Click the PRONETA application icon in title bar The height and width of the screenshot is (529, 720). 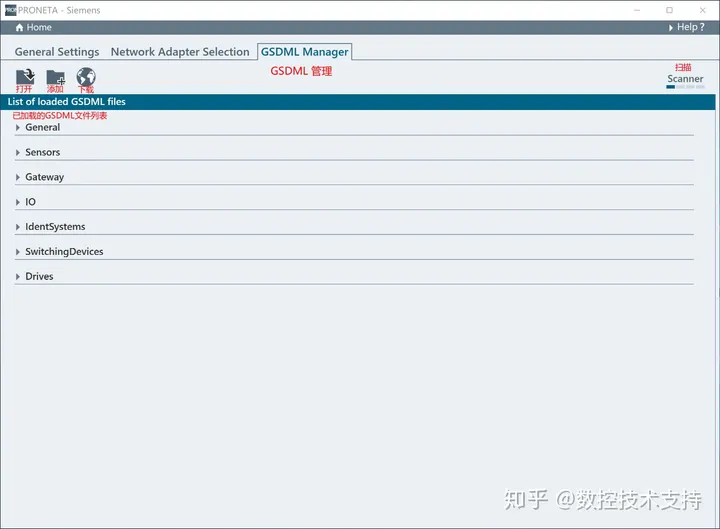pyautogui.click(x=11, y=10)
